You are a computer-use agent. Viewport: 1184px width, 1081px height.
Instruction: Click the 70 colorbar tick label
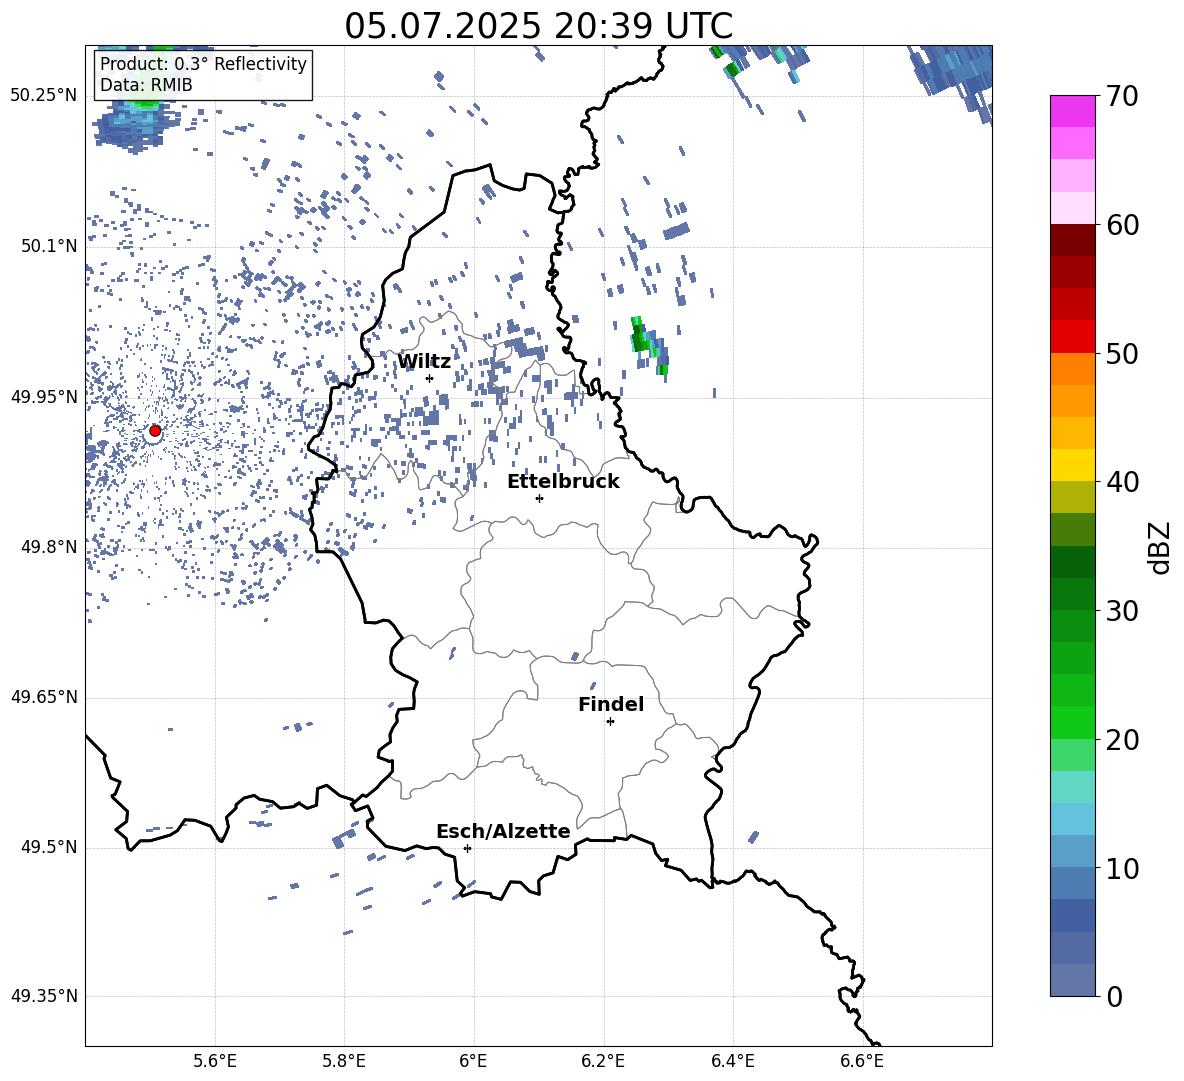[1122, 96]
